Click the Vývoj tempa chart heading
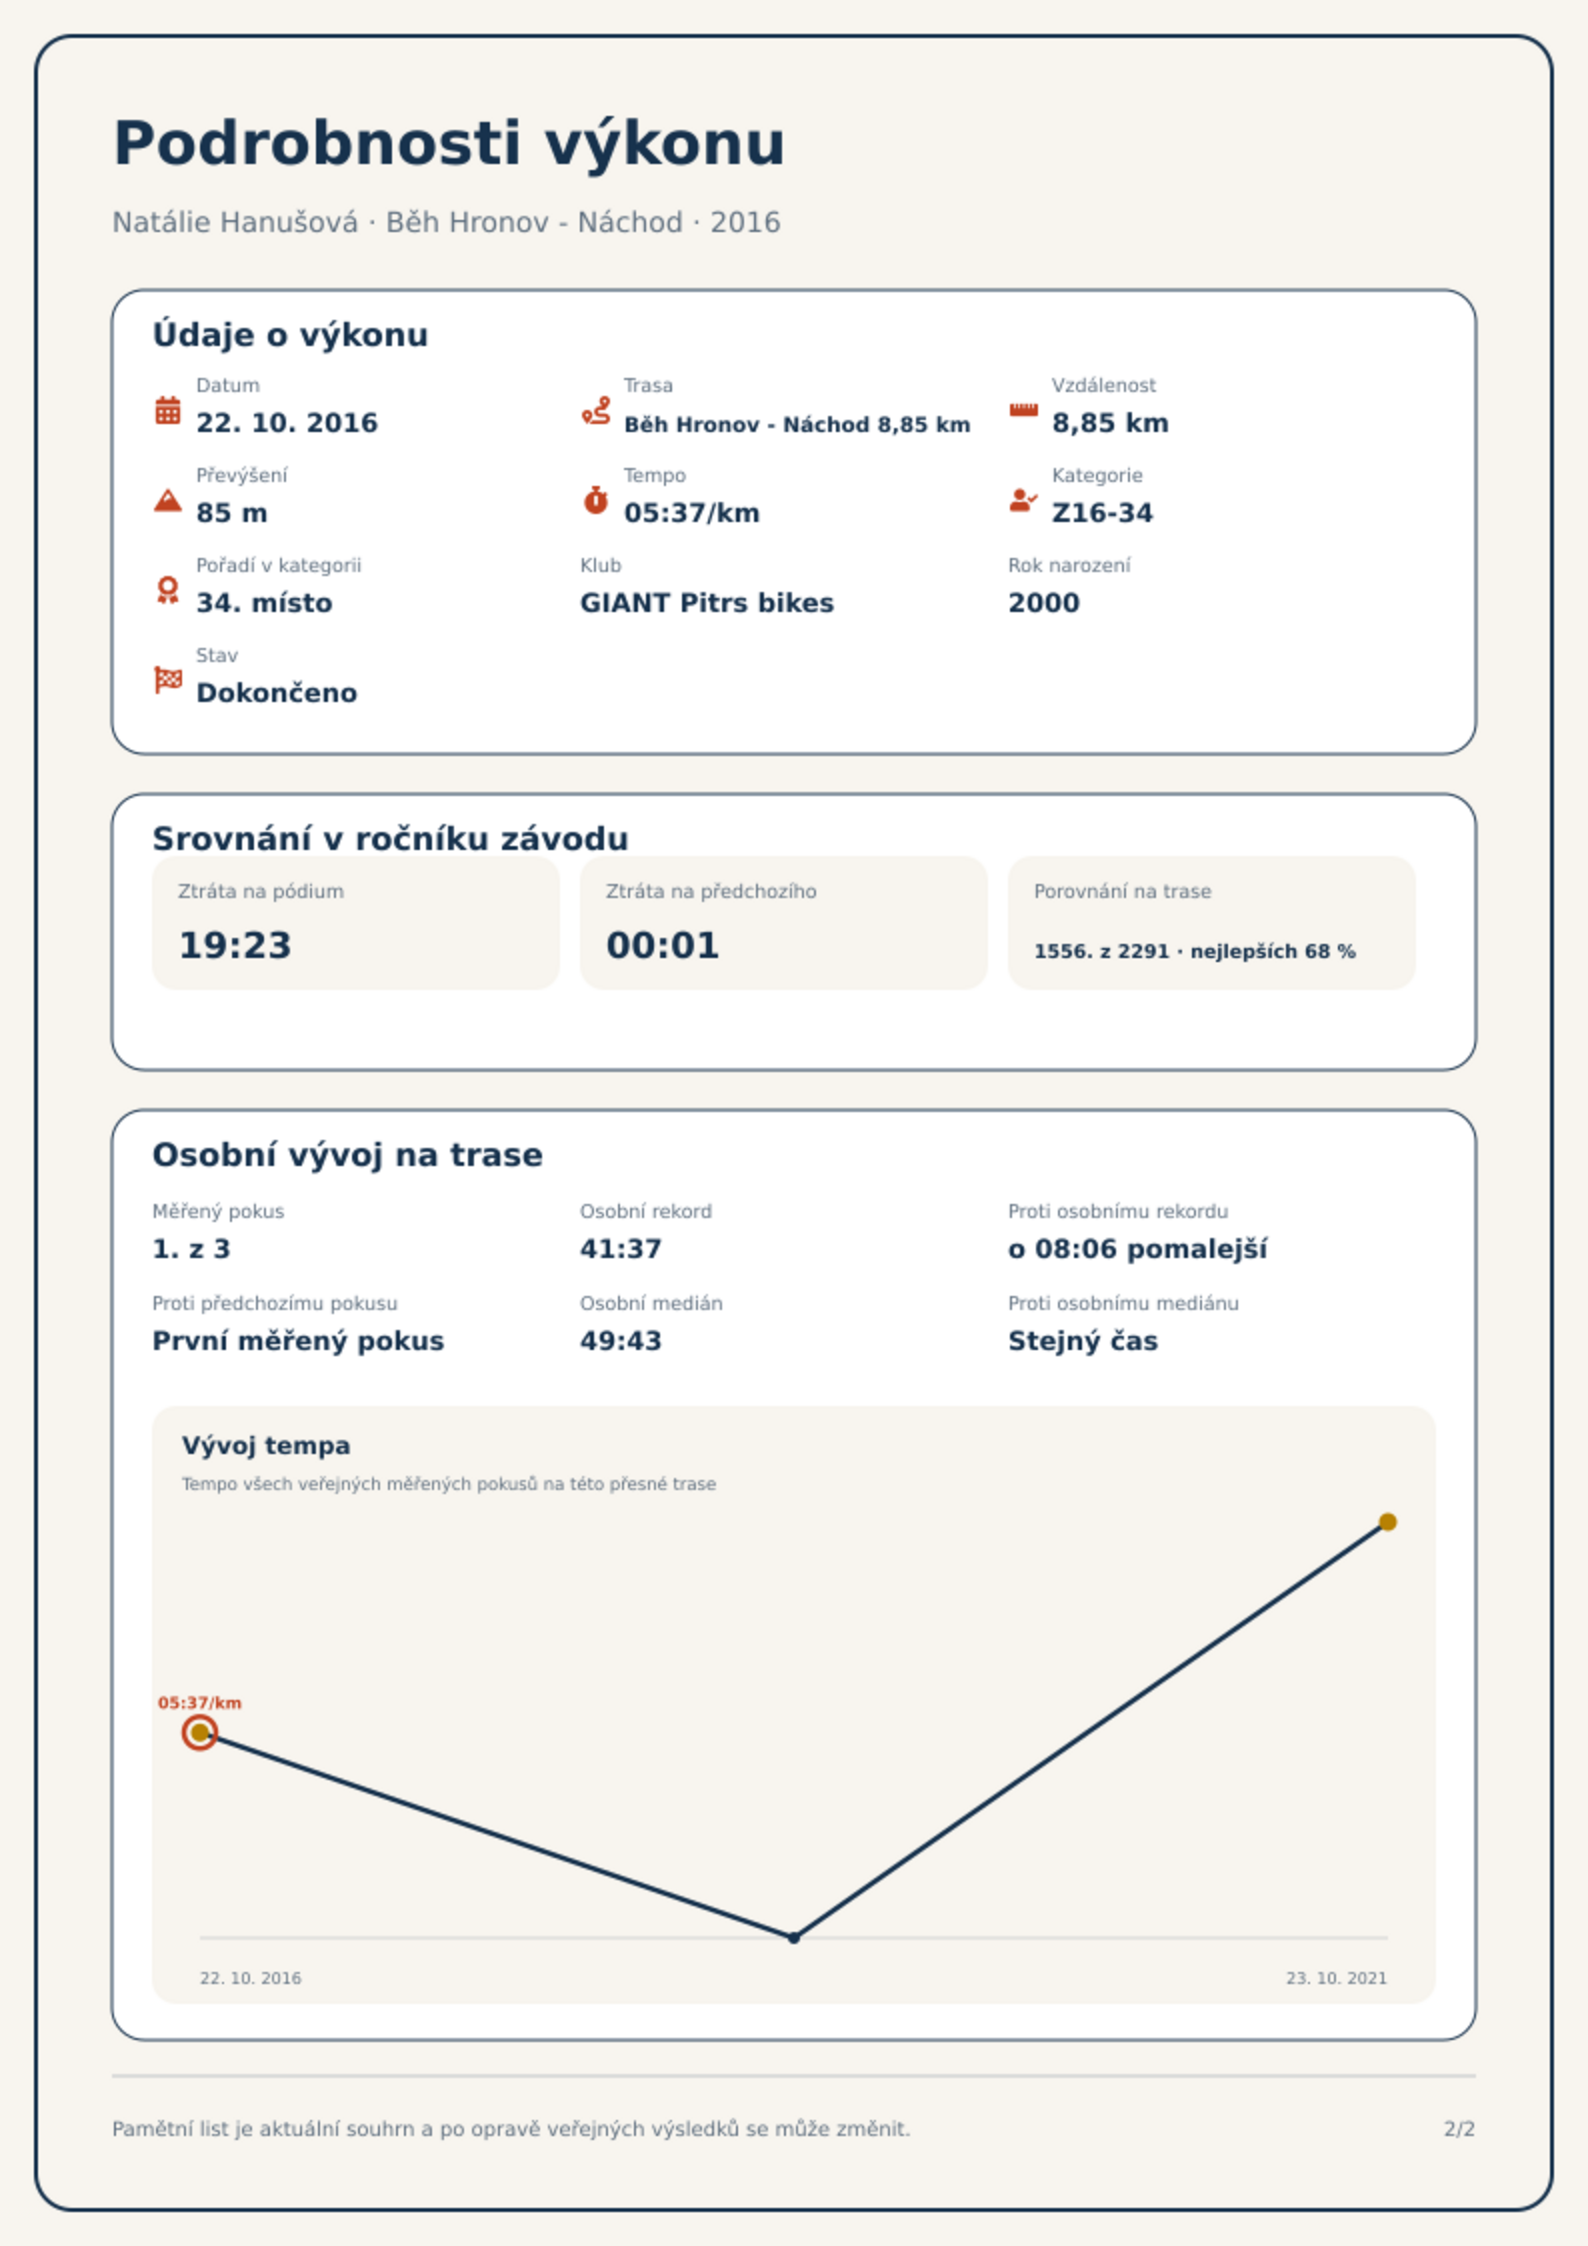Image resolution: width=1588 pixels, height=2246 pixels. [266, 1445]
